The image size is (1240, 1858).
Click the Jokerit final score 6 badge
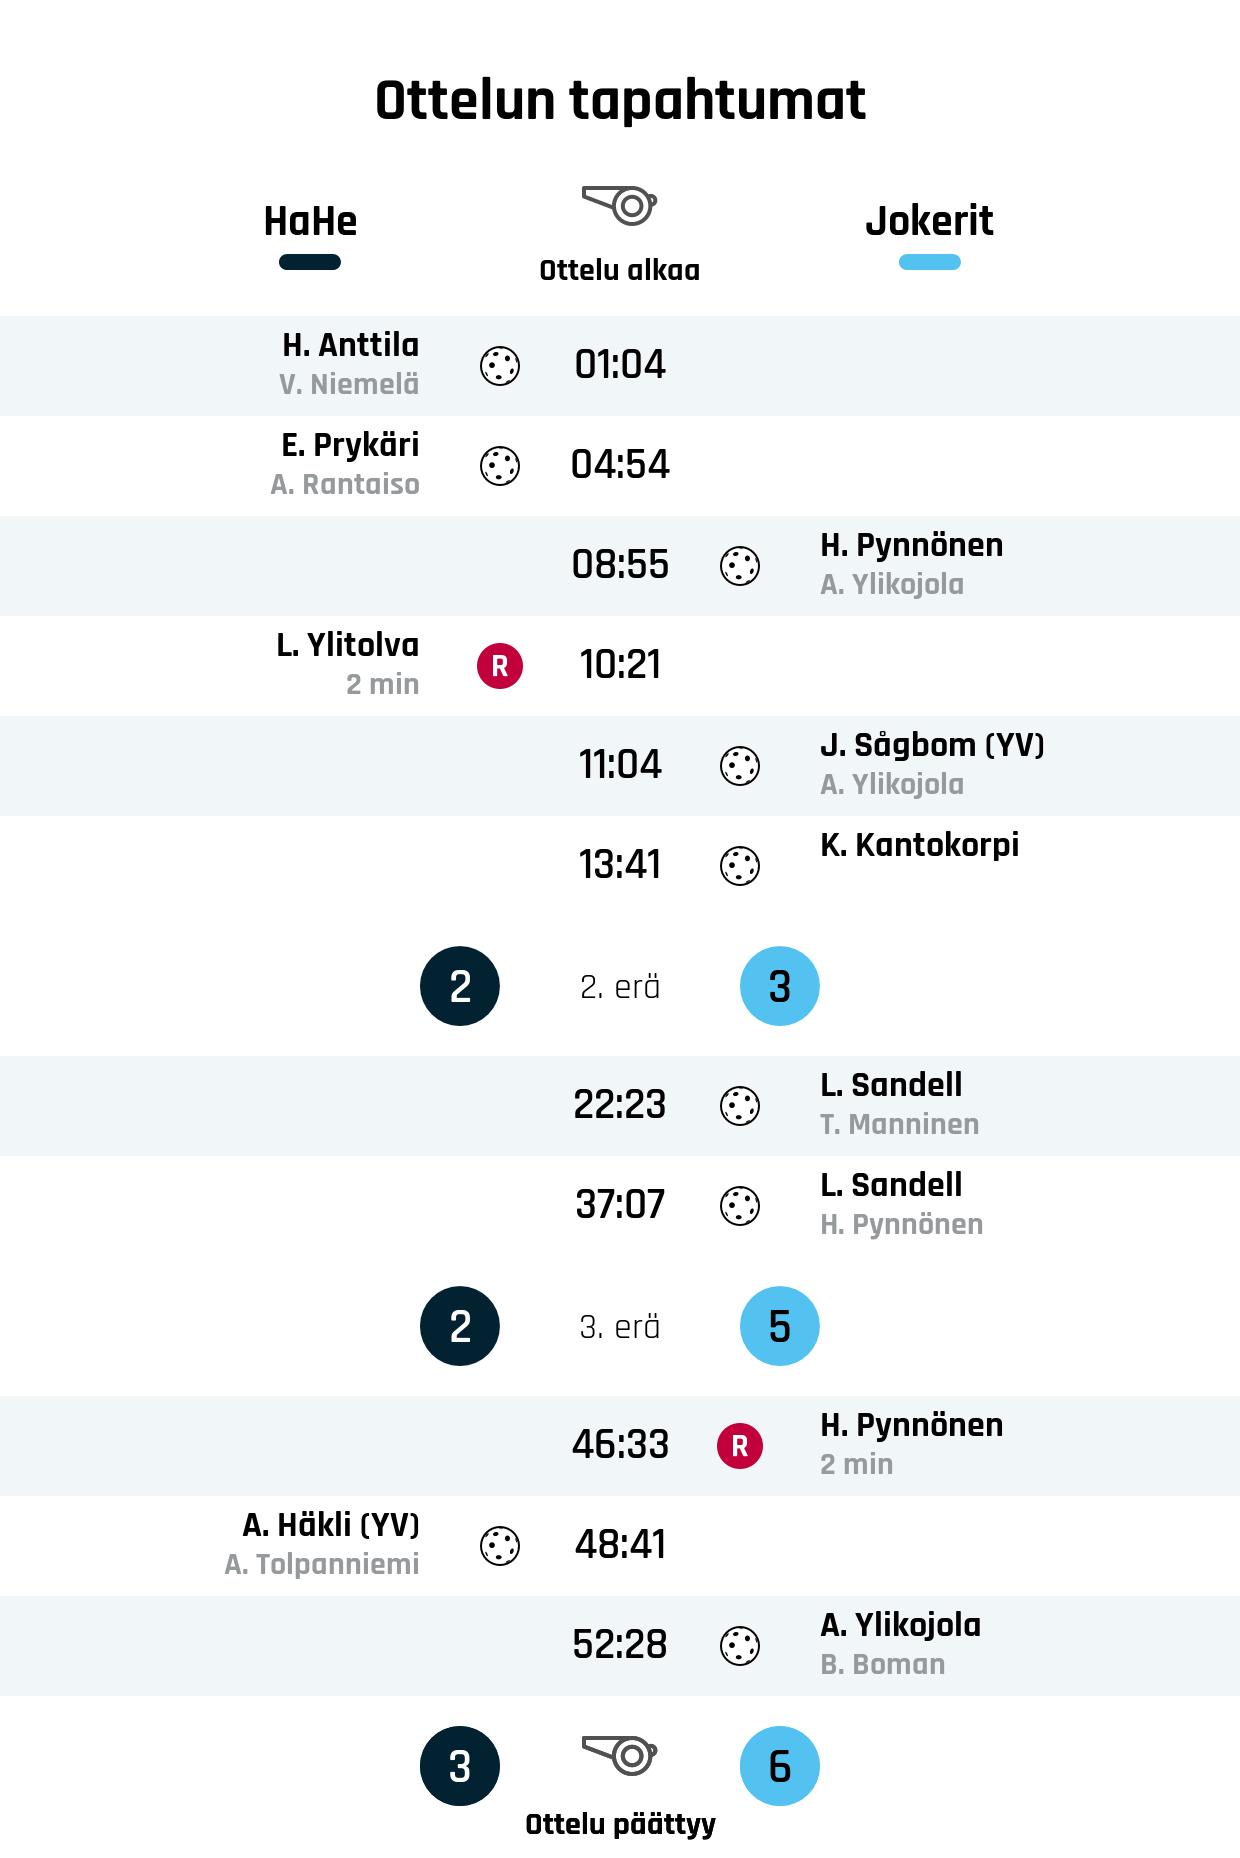click(780, 1766)
